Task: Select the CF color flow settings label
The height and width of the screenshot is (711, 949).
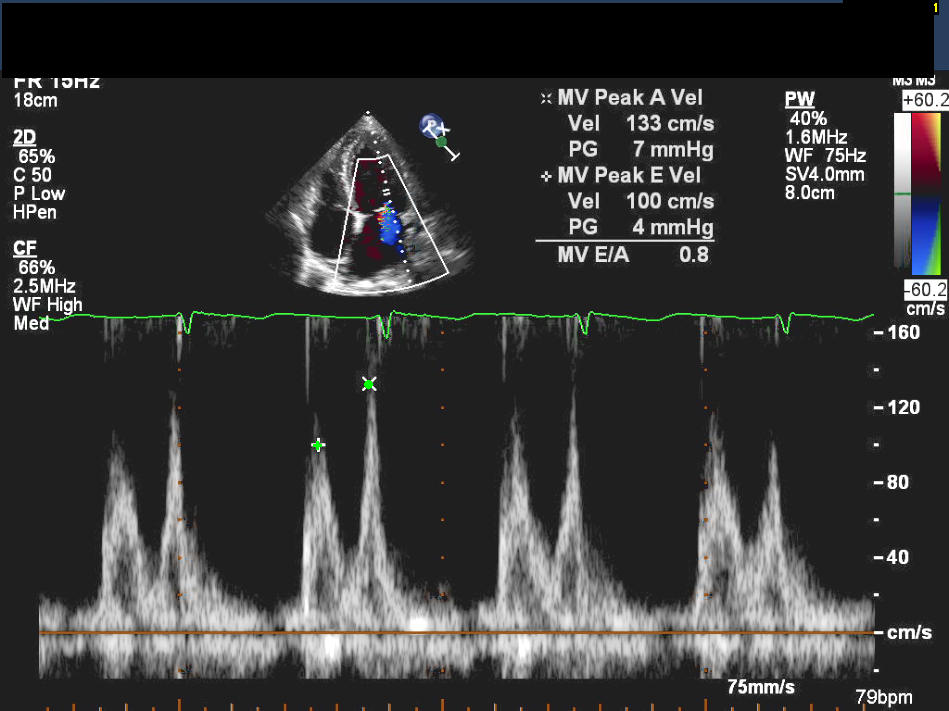Action: pyautogui.click(x=24, y=248)
